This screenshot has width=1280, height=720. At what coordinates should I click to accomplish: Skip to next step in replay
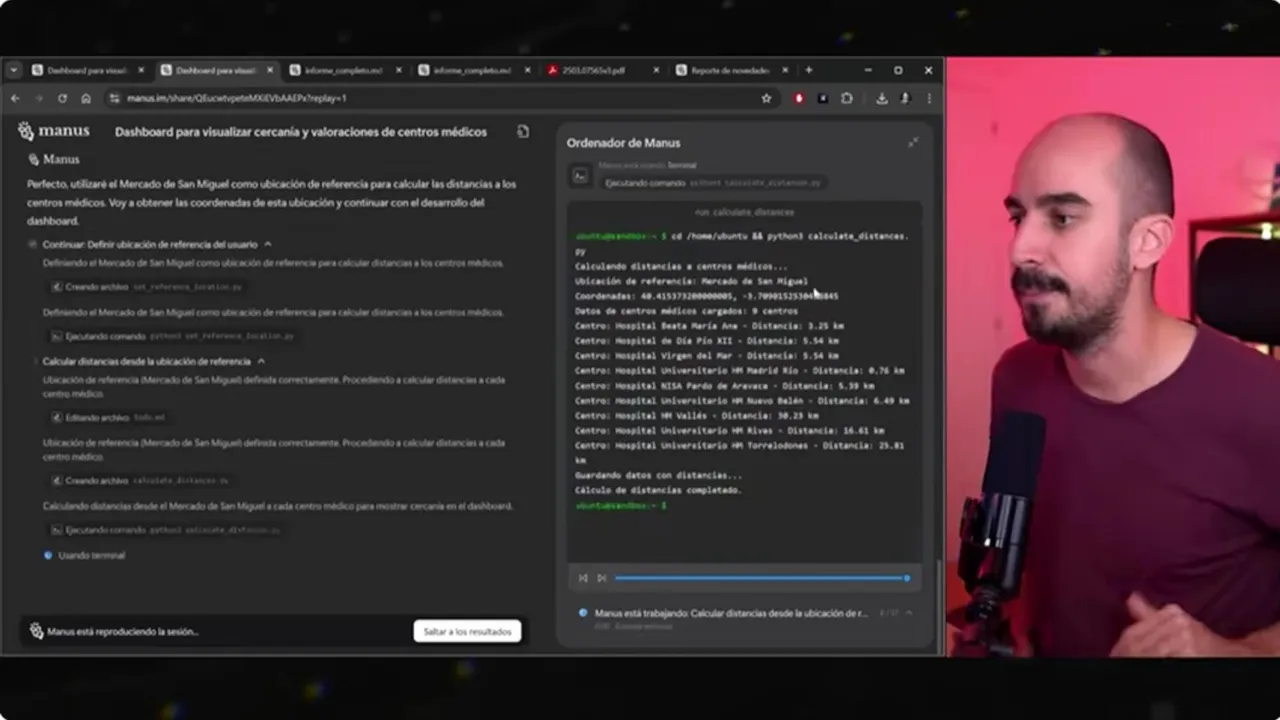(x=601, y=578)
